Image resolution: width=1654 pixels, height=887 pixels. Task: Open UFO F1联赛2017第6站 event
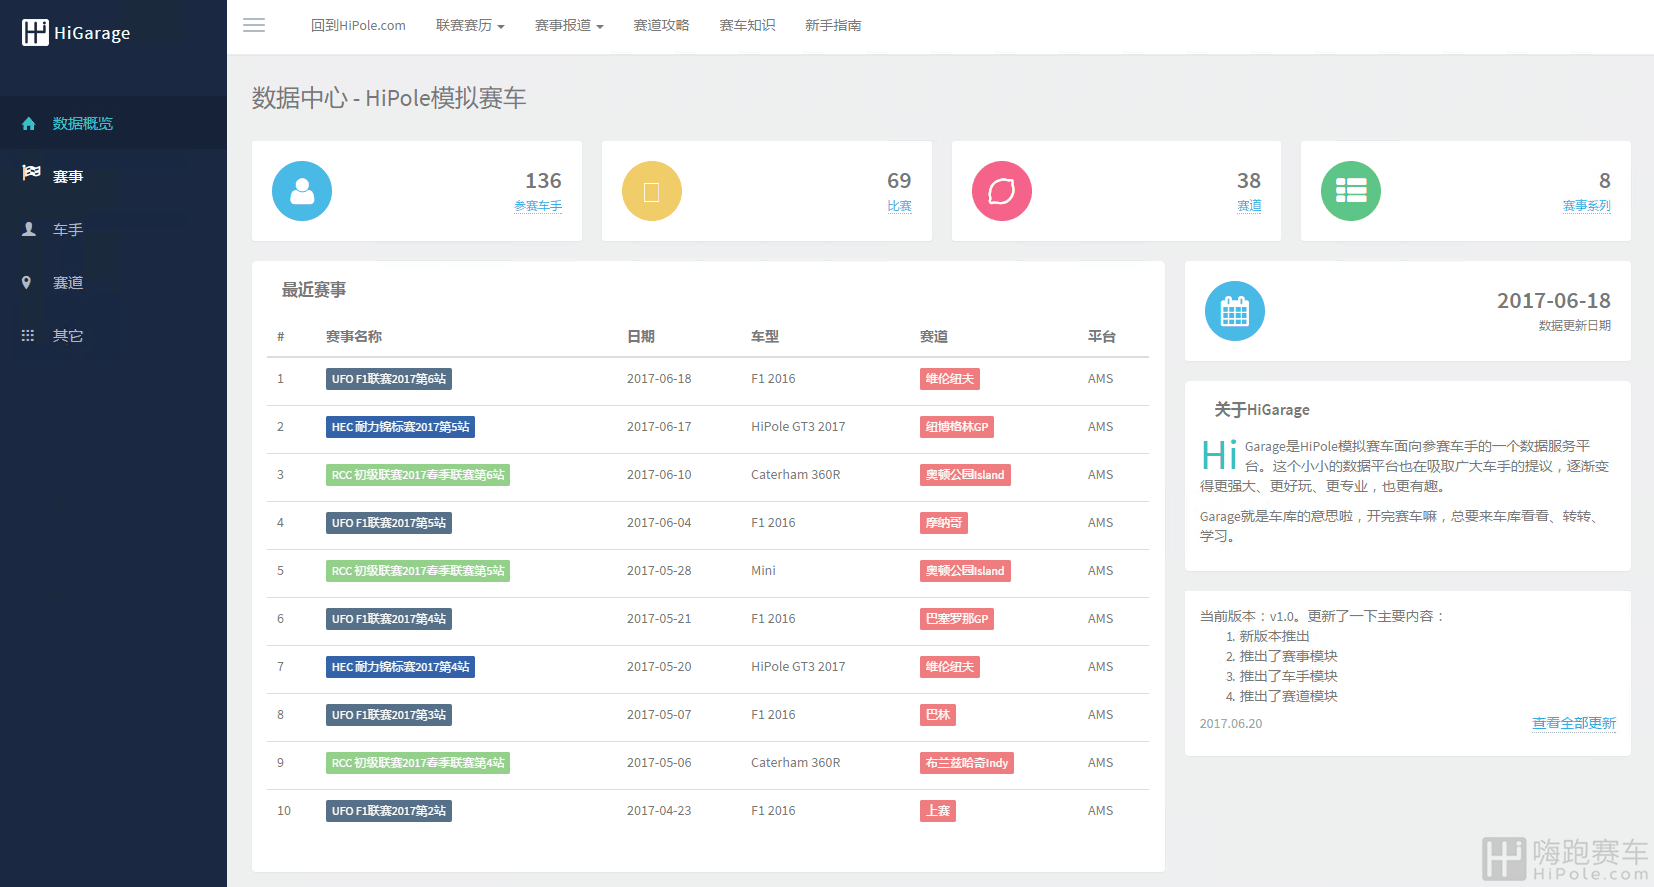(389, 379)
